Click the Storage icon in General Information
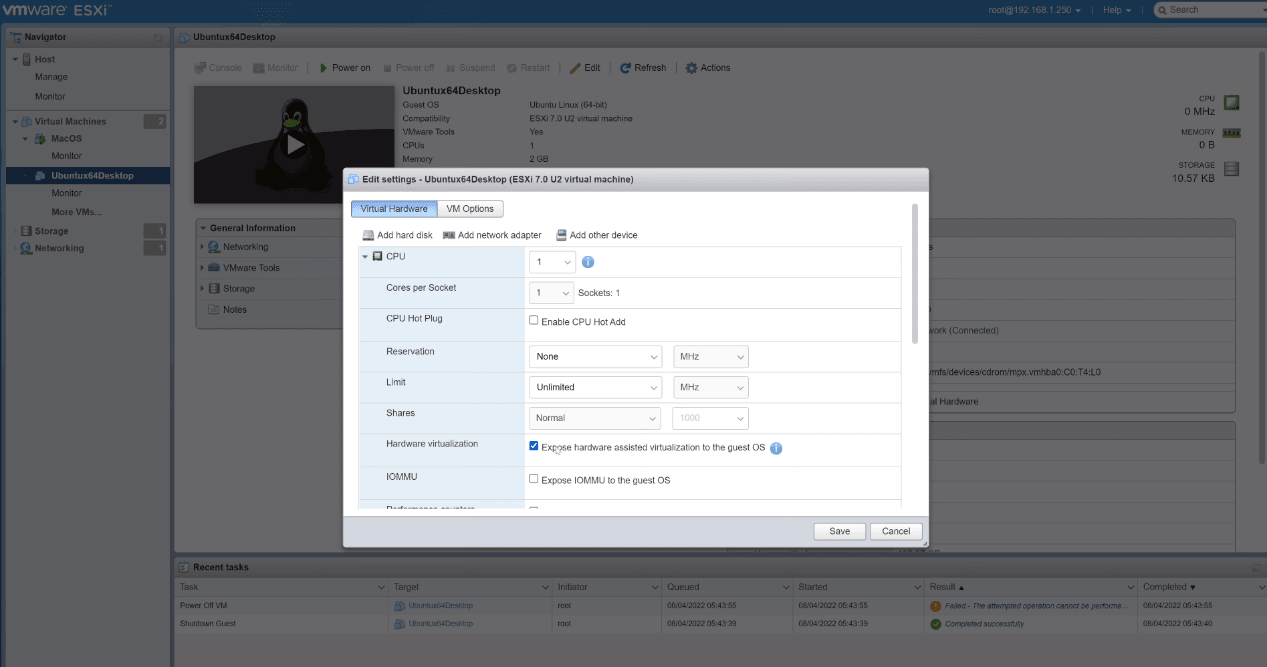 pyautogui.click(x=214, y=289)
